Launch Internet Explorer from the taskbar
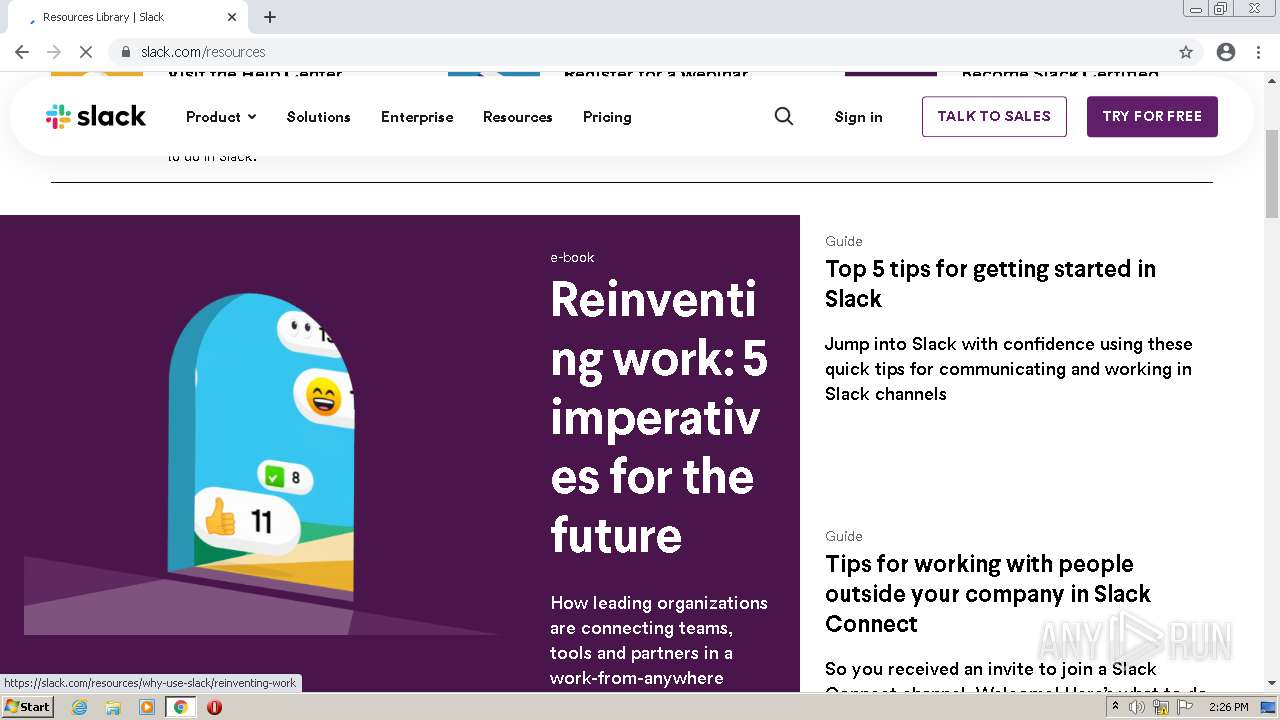Viewport: 1280px width, 720px height. point(80,707)
